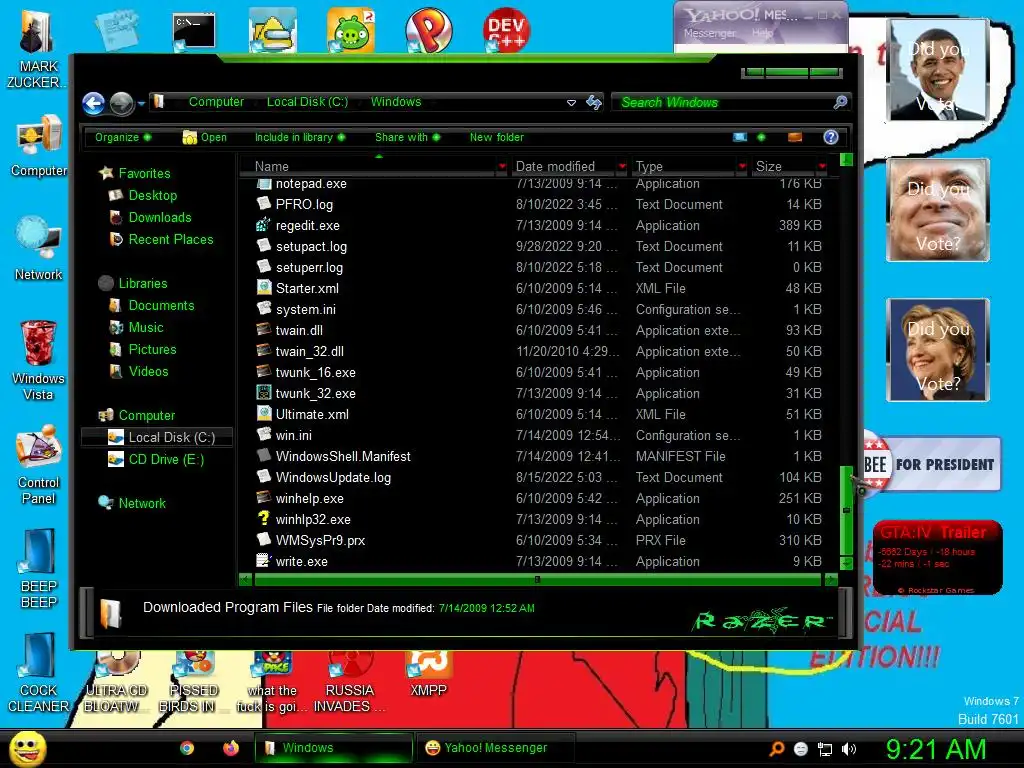Open the Date modified column filter dropdown
The width and height of the screenshot is (1024, 768).
[x=622, y=167]
